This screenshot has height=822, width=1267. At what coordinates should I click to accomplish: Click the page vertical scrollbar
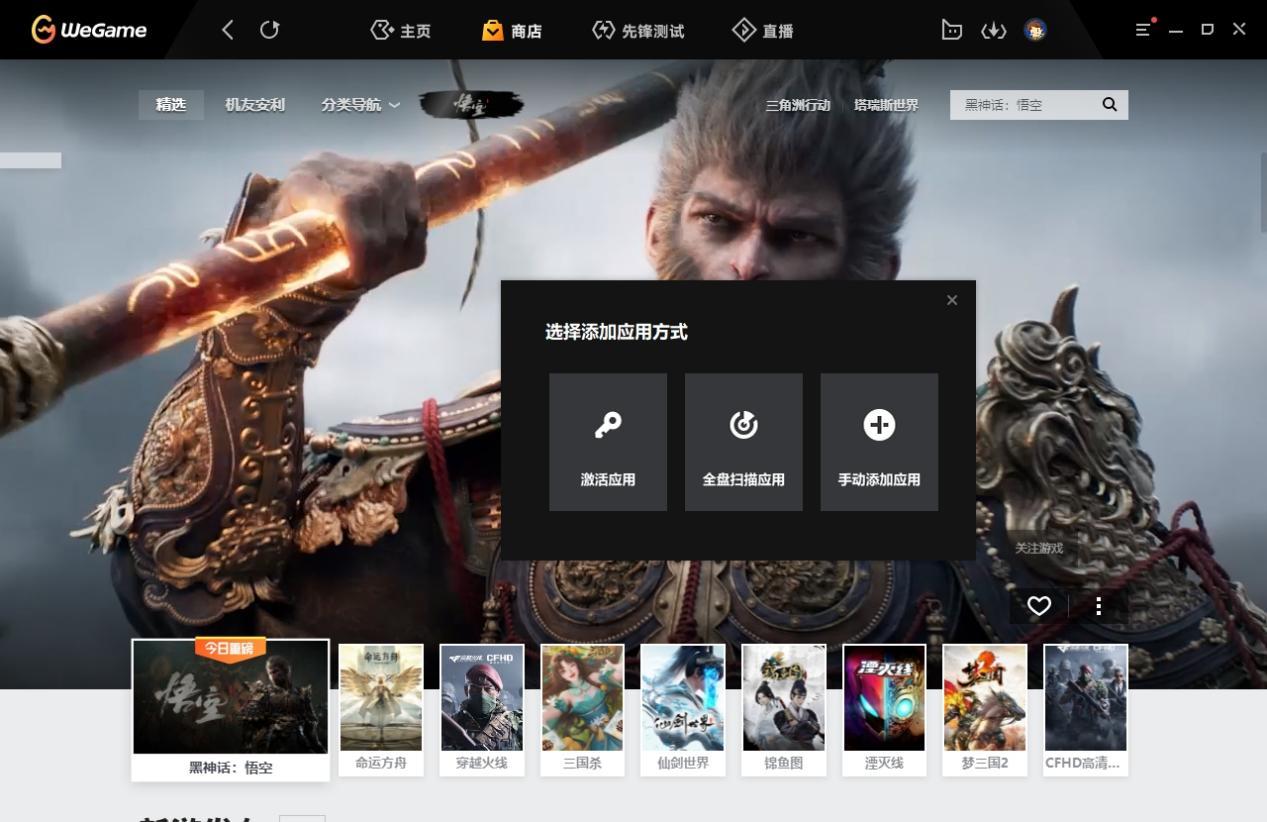1263,193
